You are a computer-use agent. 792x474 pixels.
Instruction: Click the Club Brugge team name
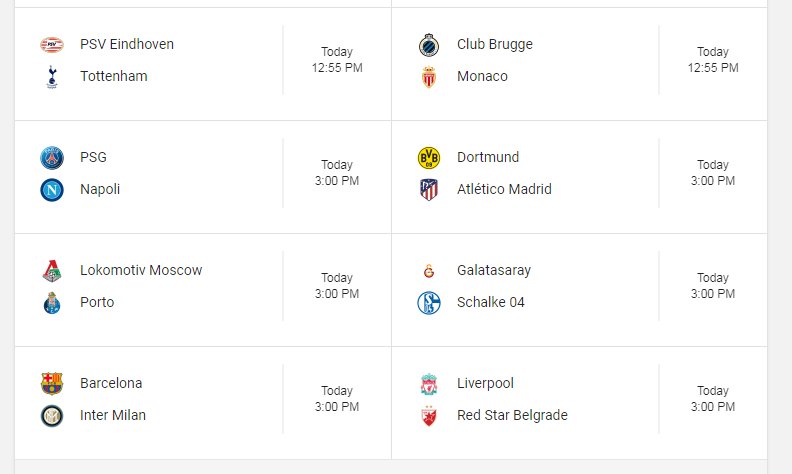(494, 44)
